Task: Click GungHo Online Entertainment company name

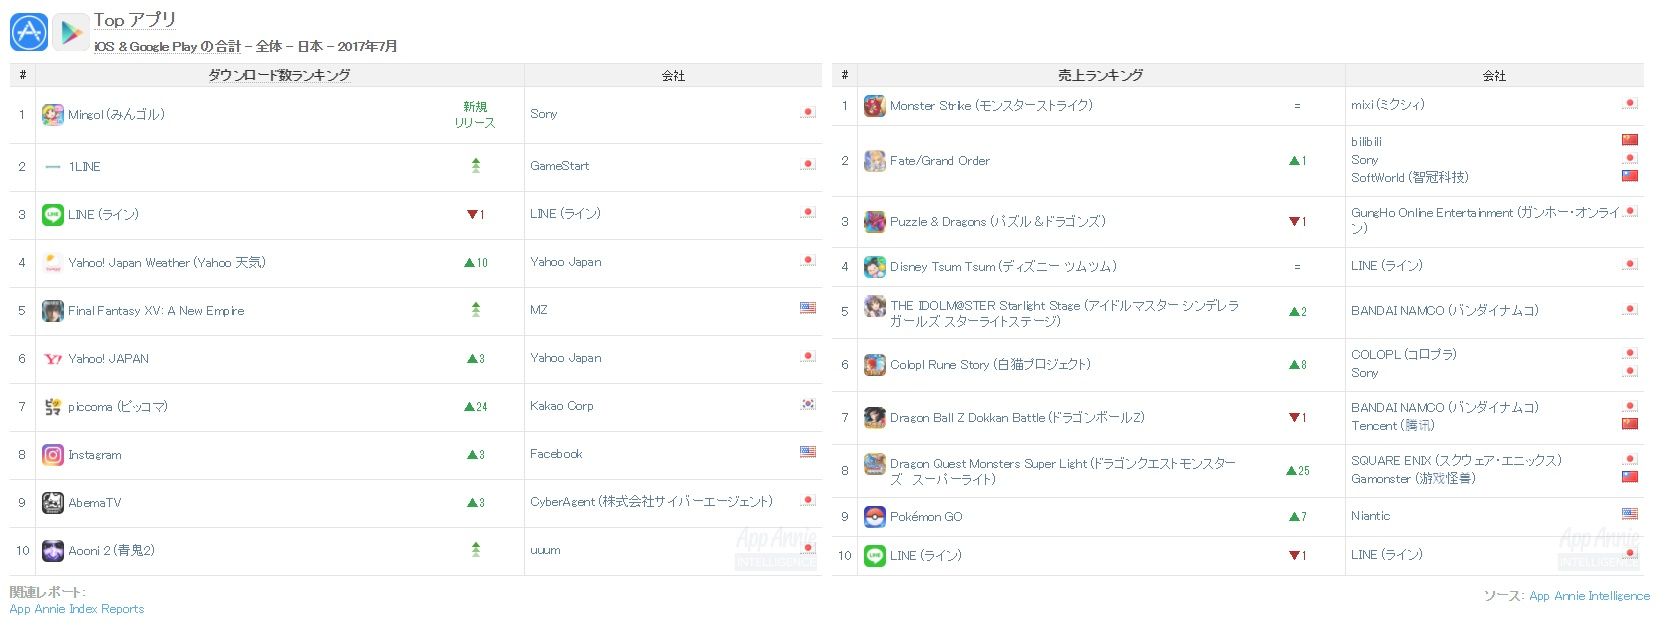Action: [x=1486, y=221]
